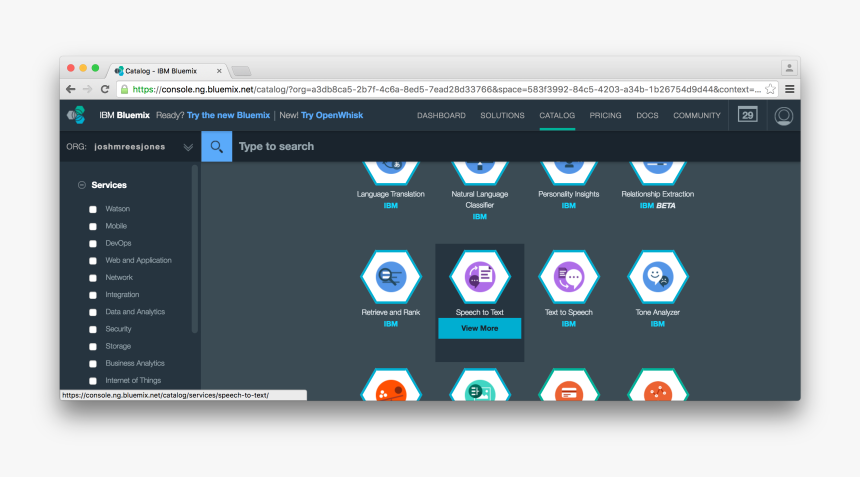Screen dimensions: 860x477
Task: Open the orange nodes icon below Tone Analyzer
Action: pyautogui.click(x=658, y=385)
